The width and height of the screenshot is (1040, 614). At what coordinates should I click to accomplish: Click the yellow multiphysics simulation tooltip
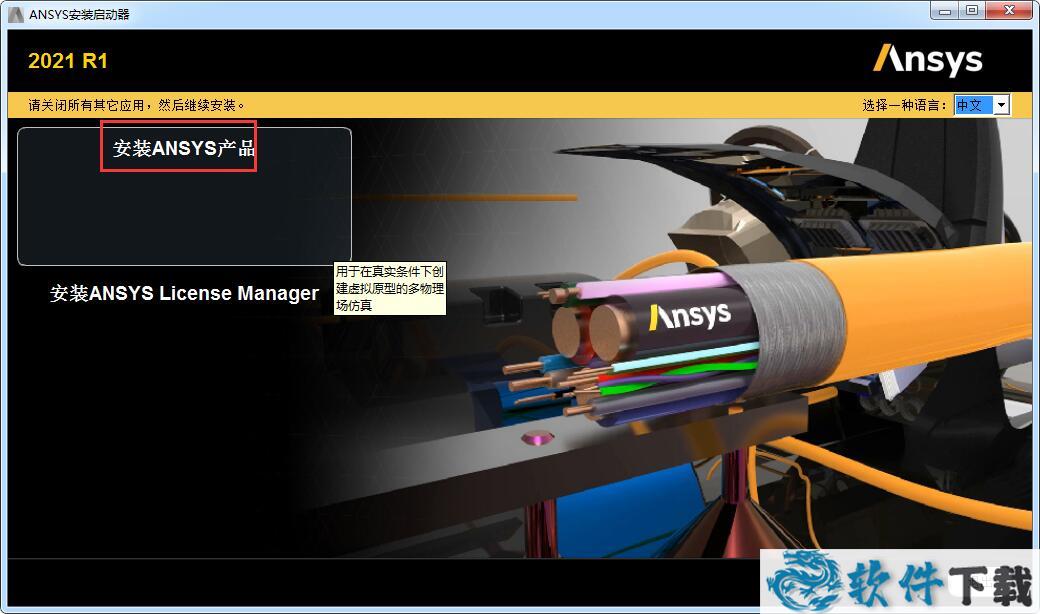[x=389, y=288]
